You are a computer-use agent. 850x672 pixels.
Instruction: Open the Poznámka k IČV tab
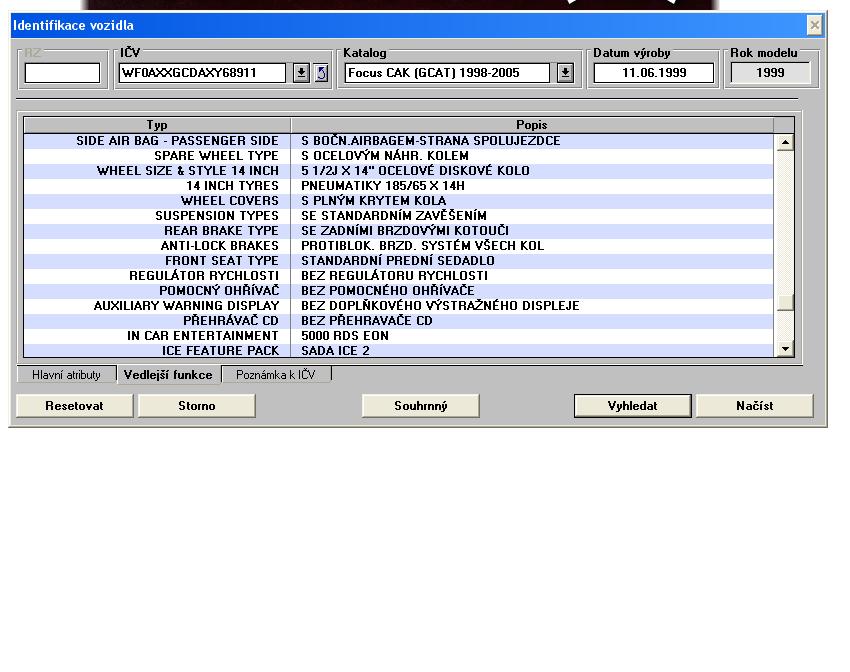click(x=276, y=375)
